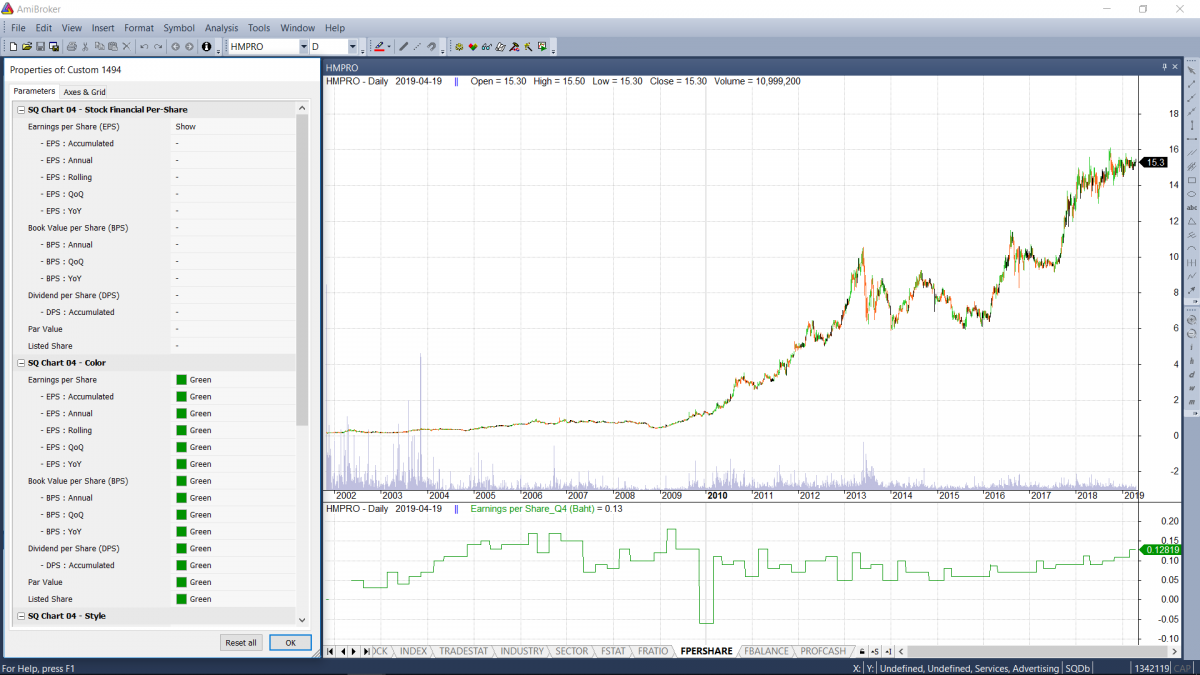Select the arrow pointer tool in drawing bar
Viewport: 1200px width, 675px height.
[x=1191, y=70]
